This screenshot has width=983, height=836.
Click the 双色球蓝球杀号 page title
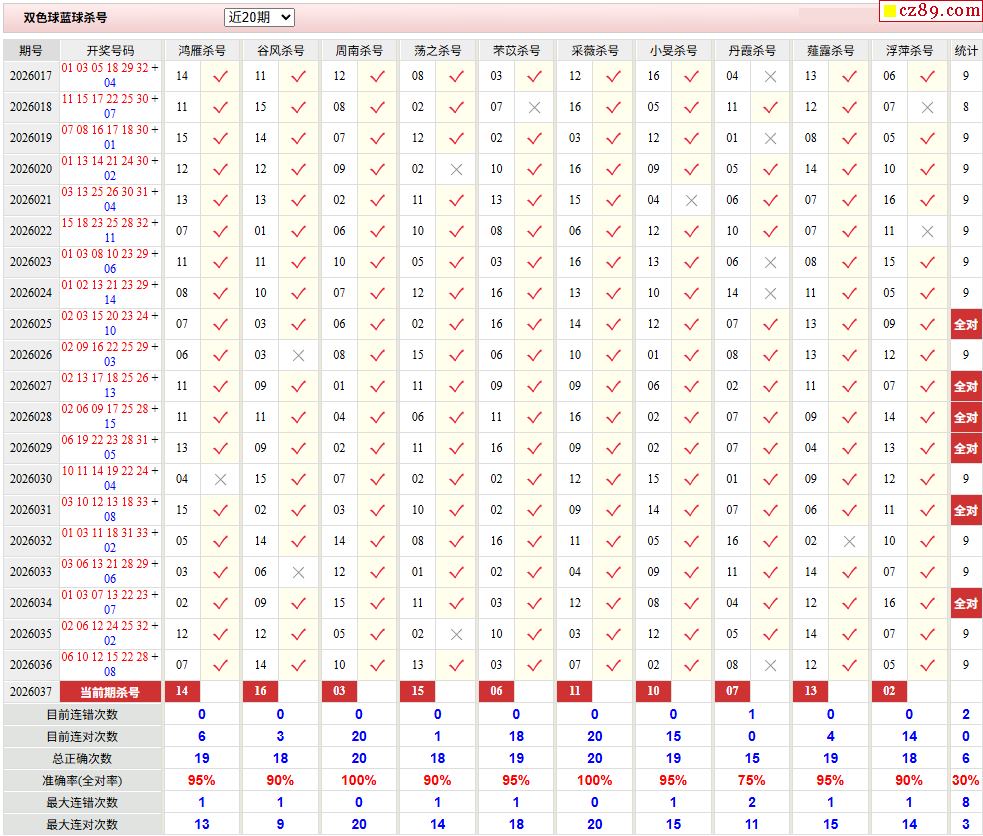pyautogui.click(x=66, y=18)
